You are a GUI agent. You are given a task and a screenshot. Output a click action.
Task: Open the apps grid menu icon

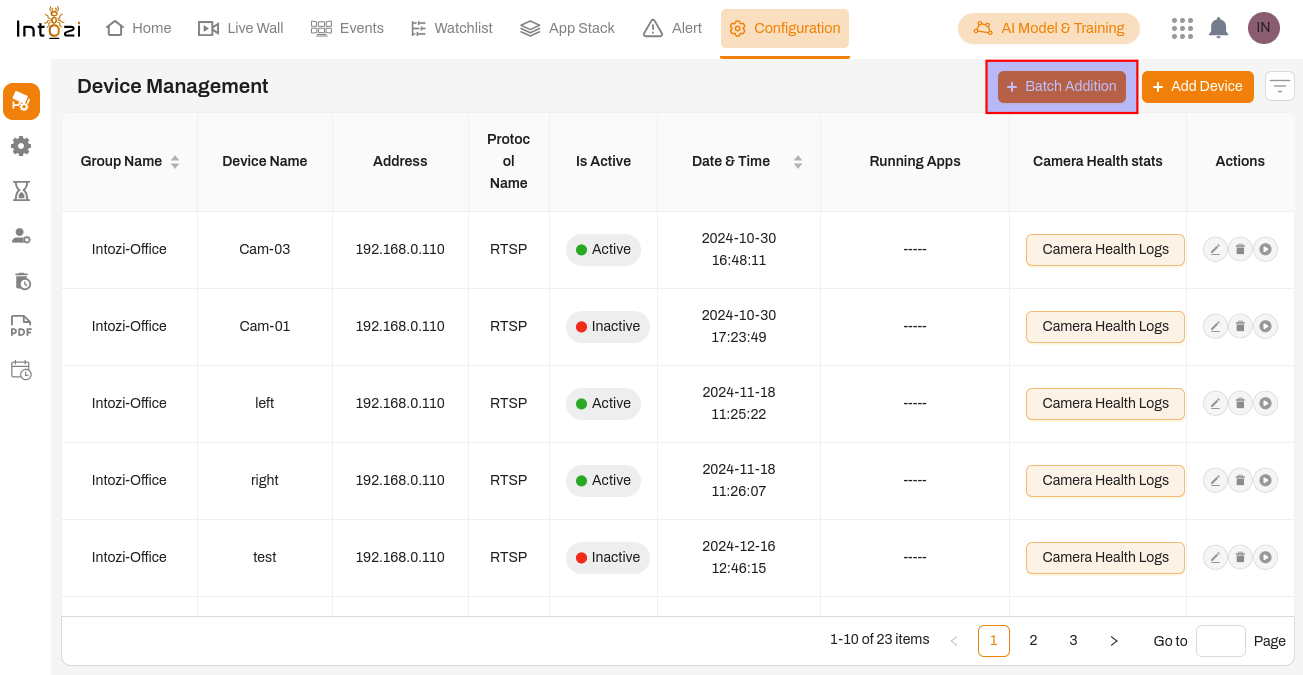pyautogui.click(x=1182, y=28)
